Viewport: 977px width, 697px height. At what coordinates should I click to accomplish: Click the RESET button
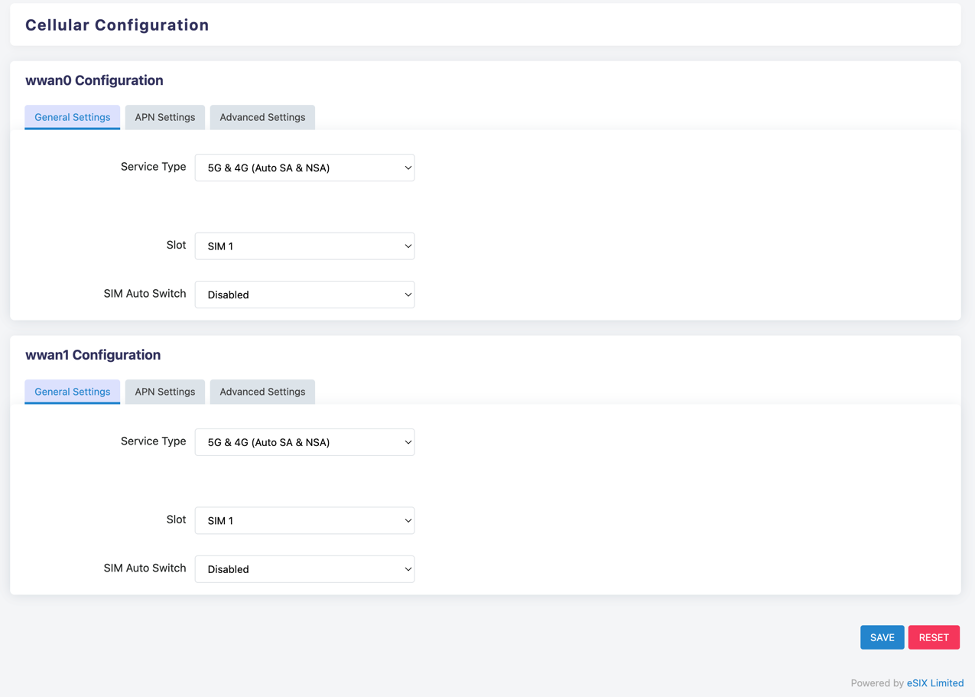[933, 637]
